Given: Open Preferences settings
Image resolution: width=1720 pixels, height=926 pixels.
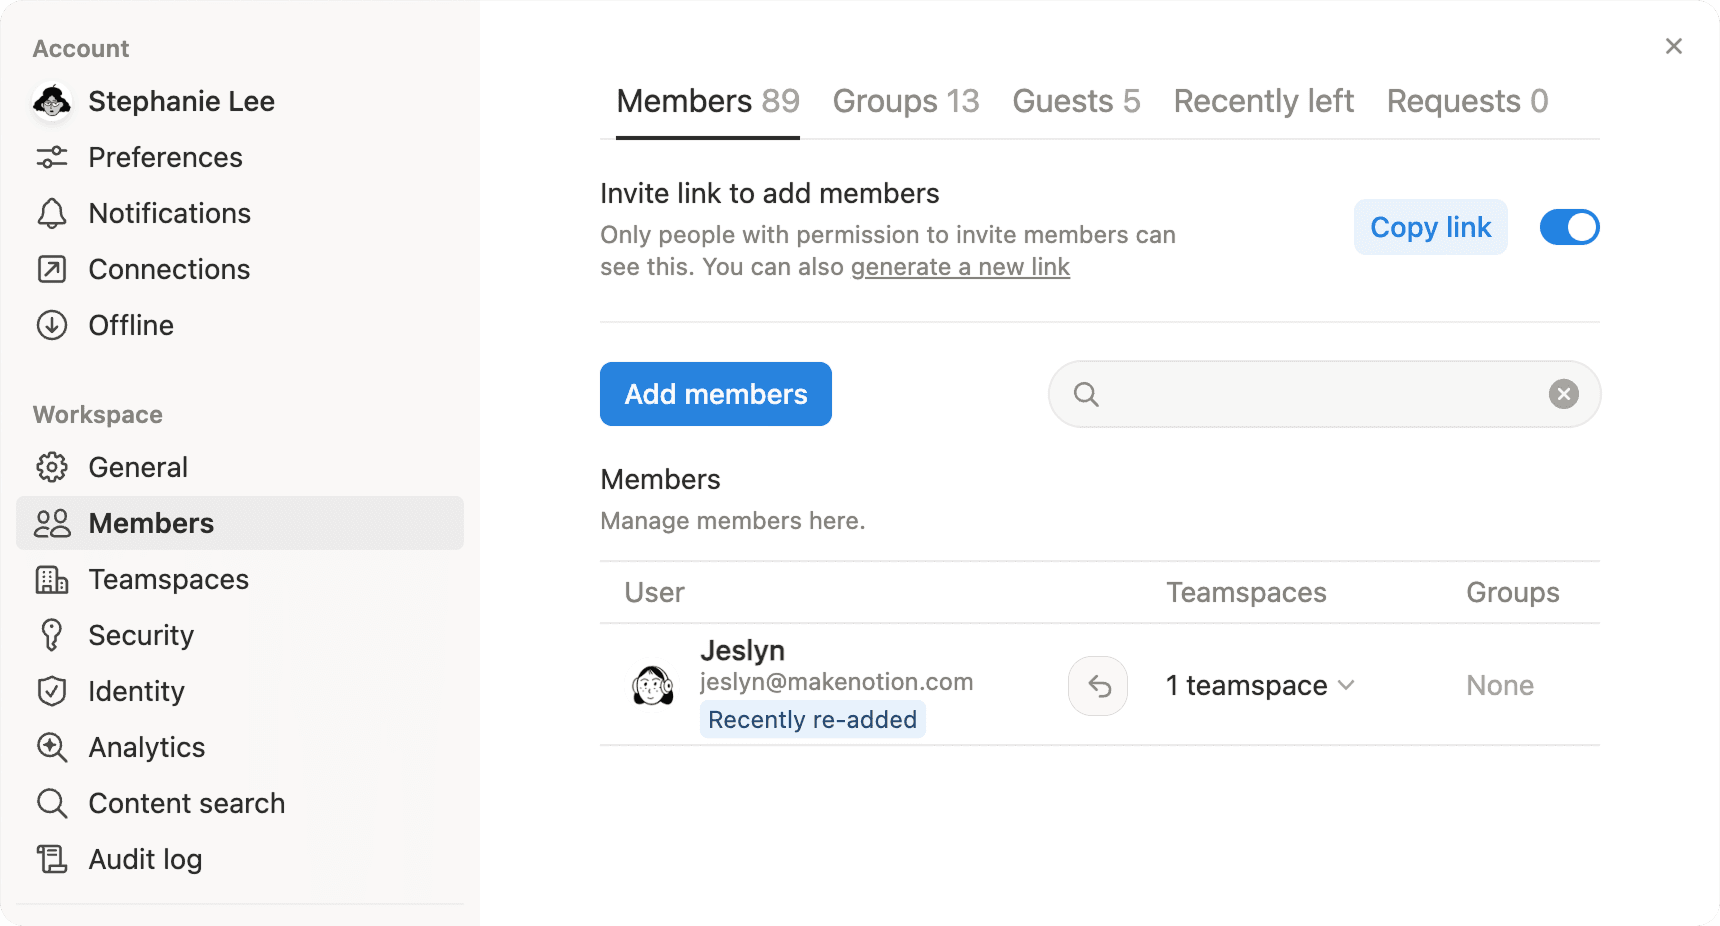Looking at the screenshot, I should pos(165,157).
